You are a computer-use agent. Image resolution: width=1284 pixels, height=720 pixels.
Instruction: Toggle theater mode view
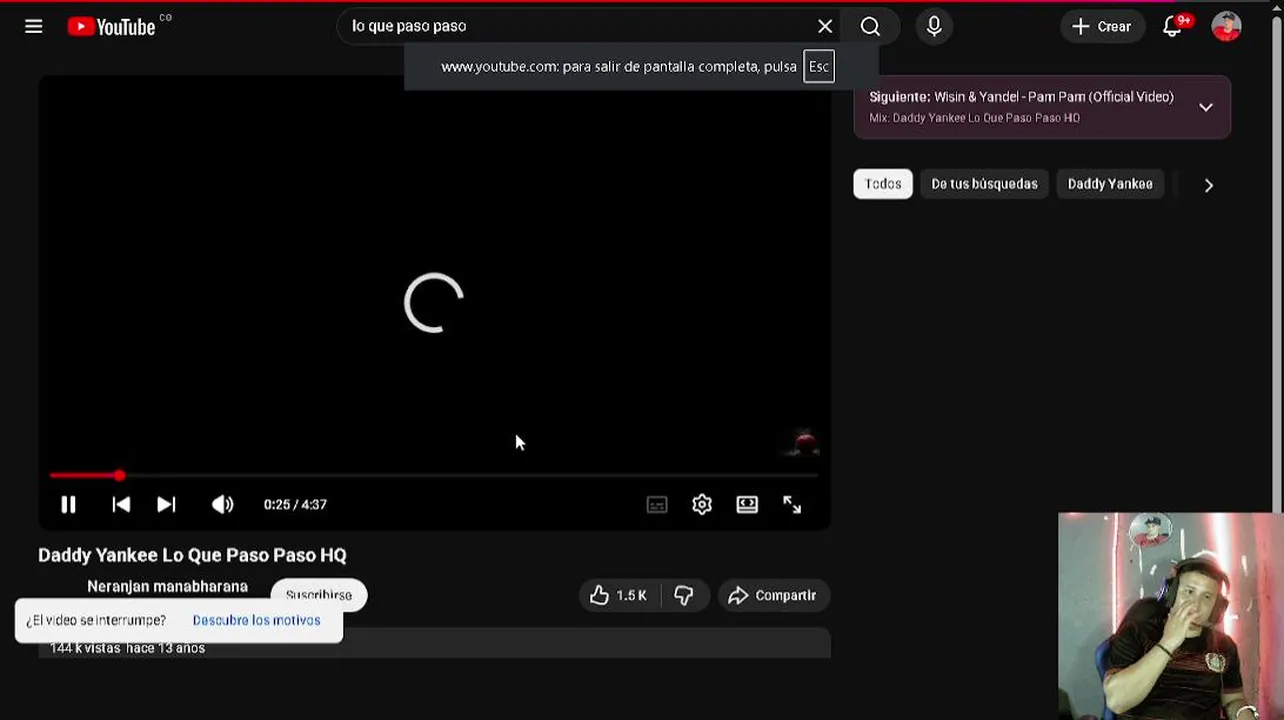click(747, 505)
